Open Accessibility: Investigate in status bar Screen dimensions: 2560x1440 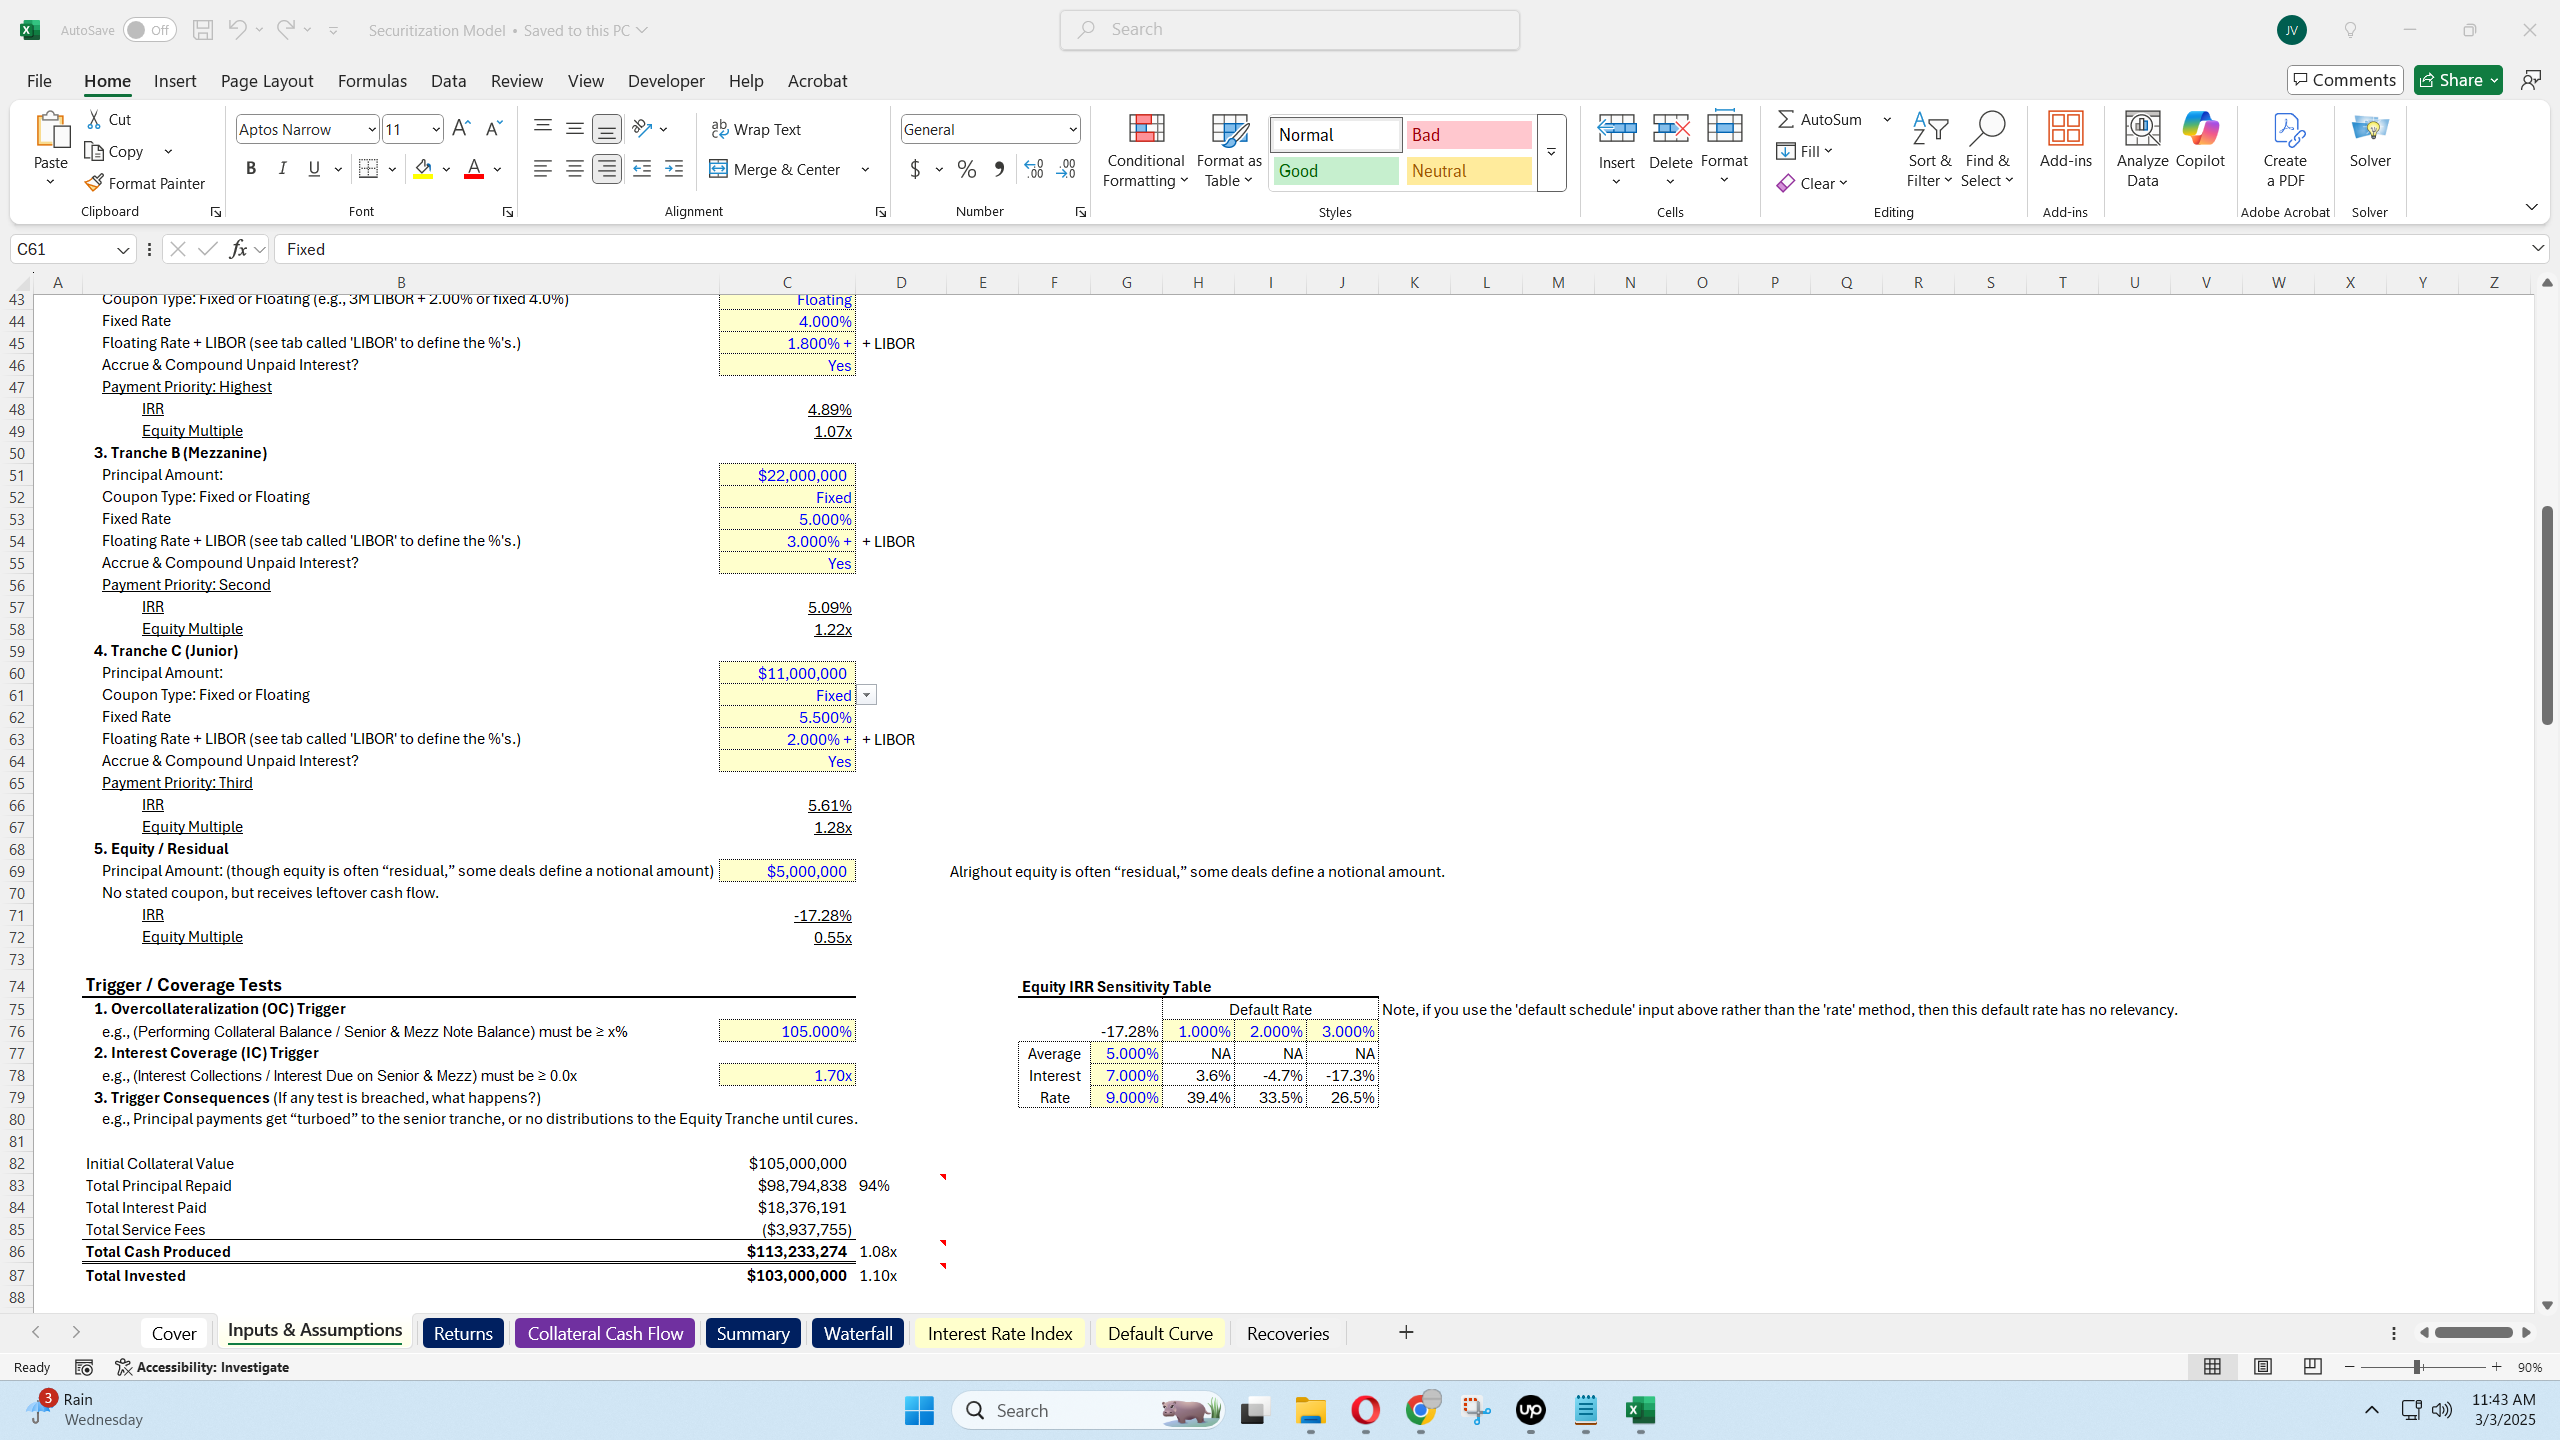click(x=202, y=1367)
